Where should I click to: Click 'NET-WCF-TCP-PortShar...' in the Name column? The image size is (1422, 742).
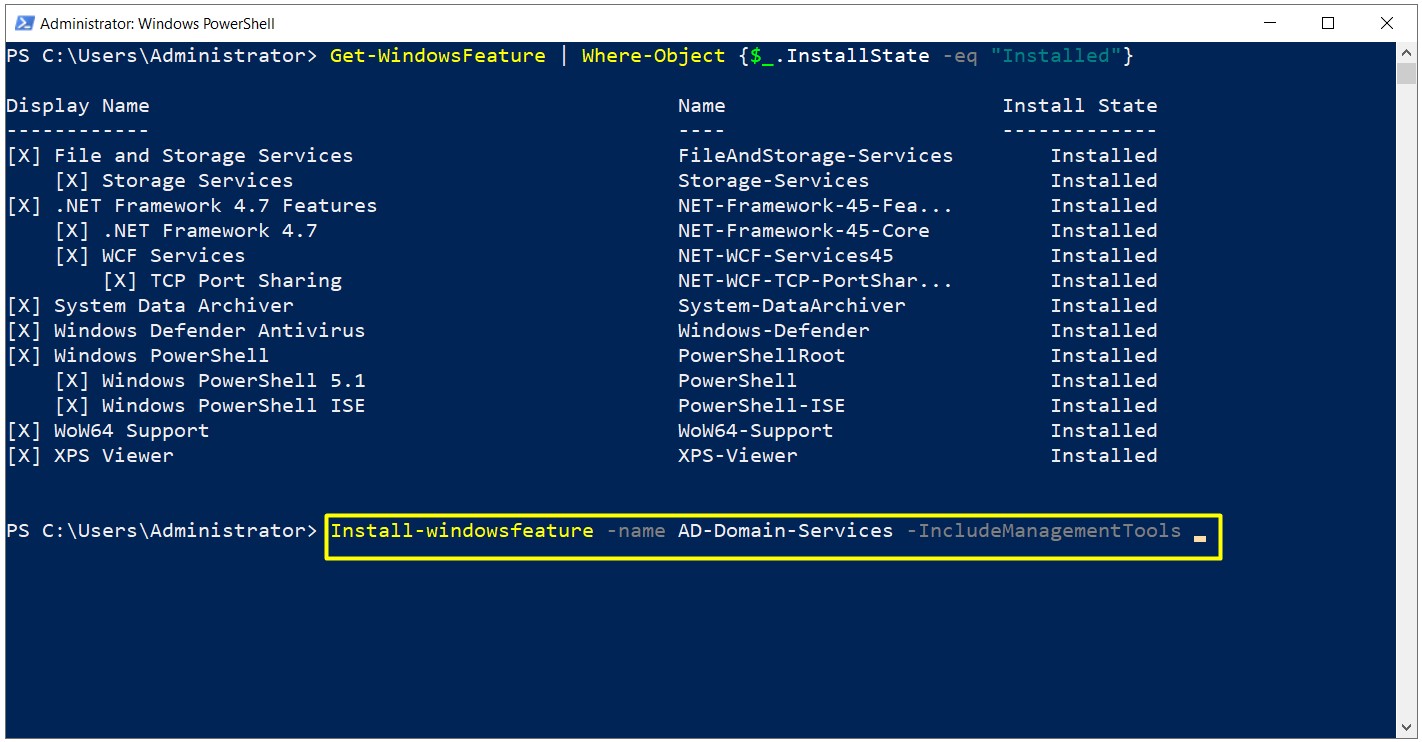click(x=815, y=281)
